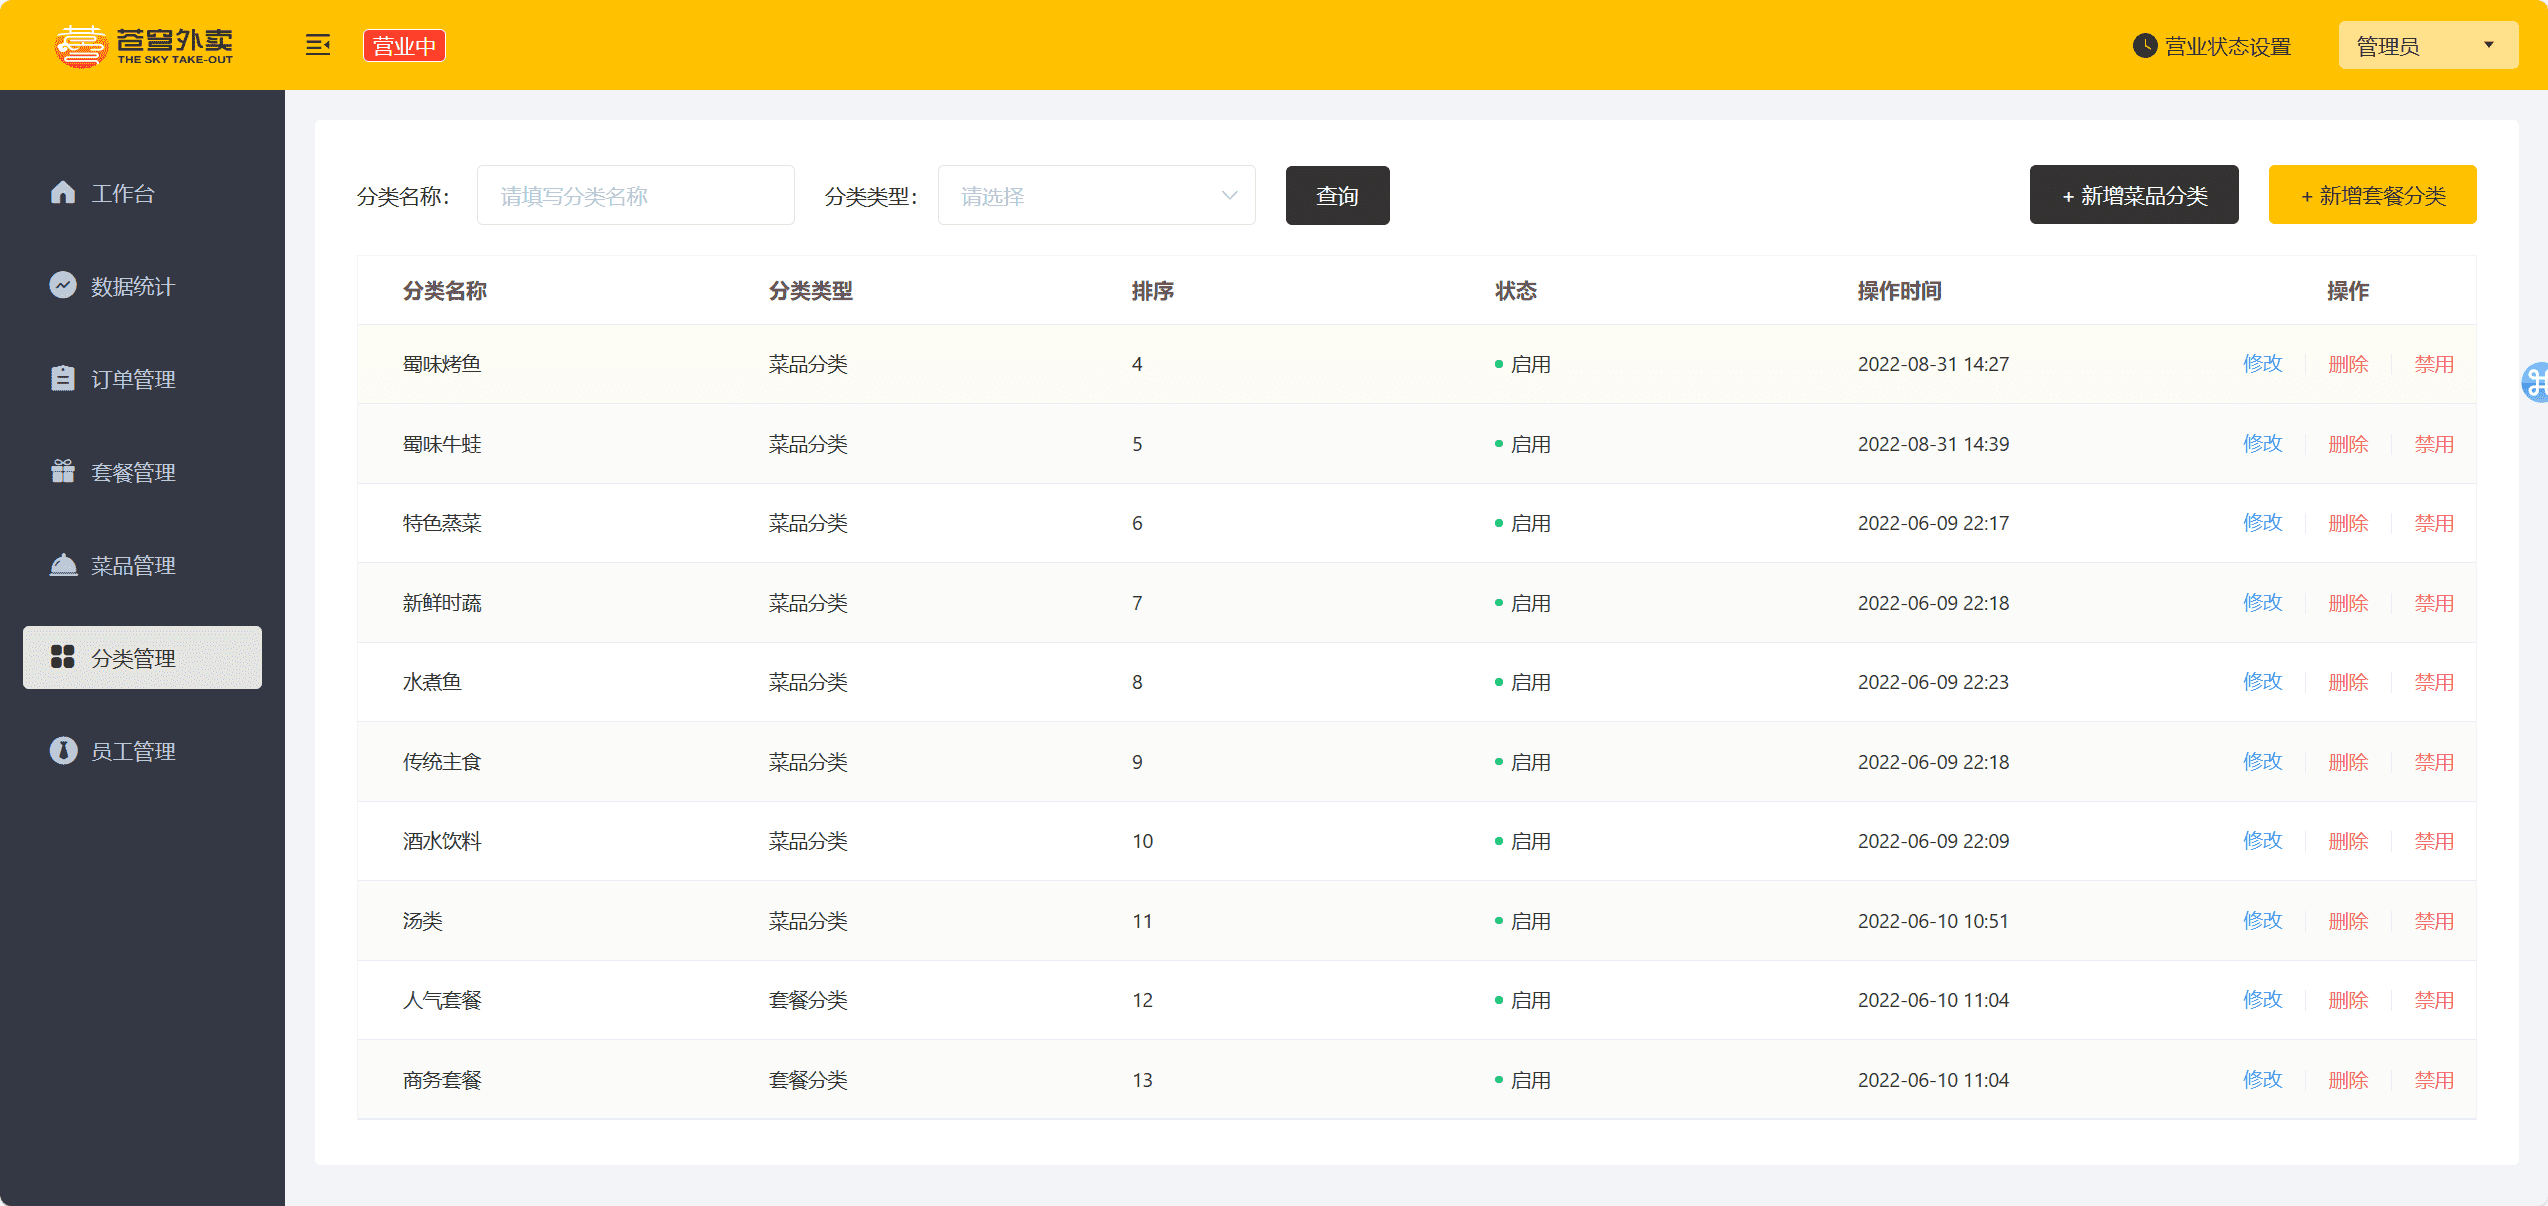Go to 数据统计 menu item
This screenshot has width=2548, height=1206.
pos(142,286)
